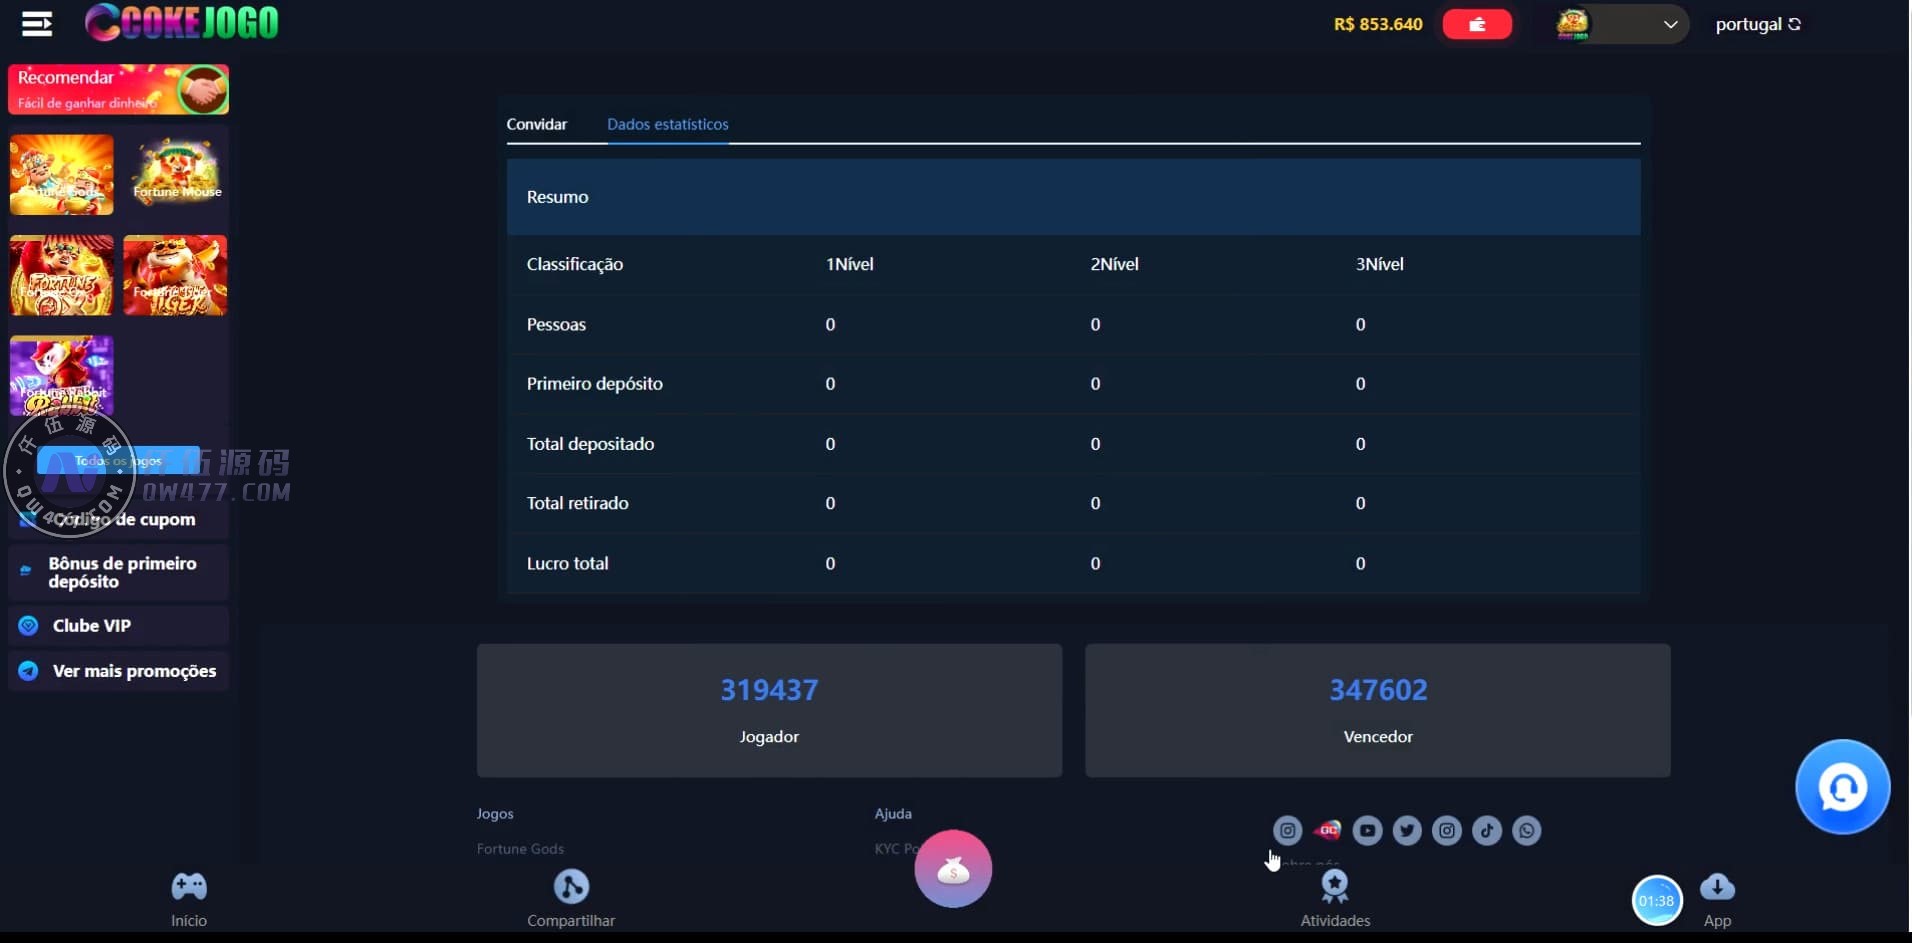The width and height of the screenshot is (1912, 943).
Task: Open the Twitter social link
Action: 1407,831
